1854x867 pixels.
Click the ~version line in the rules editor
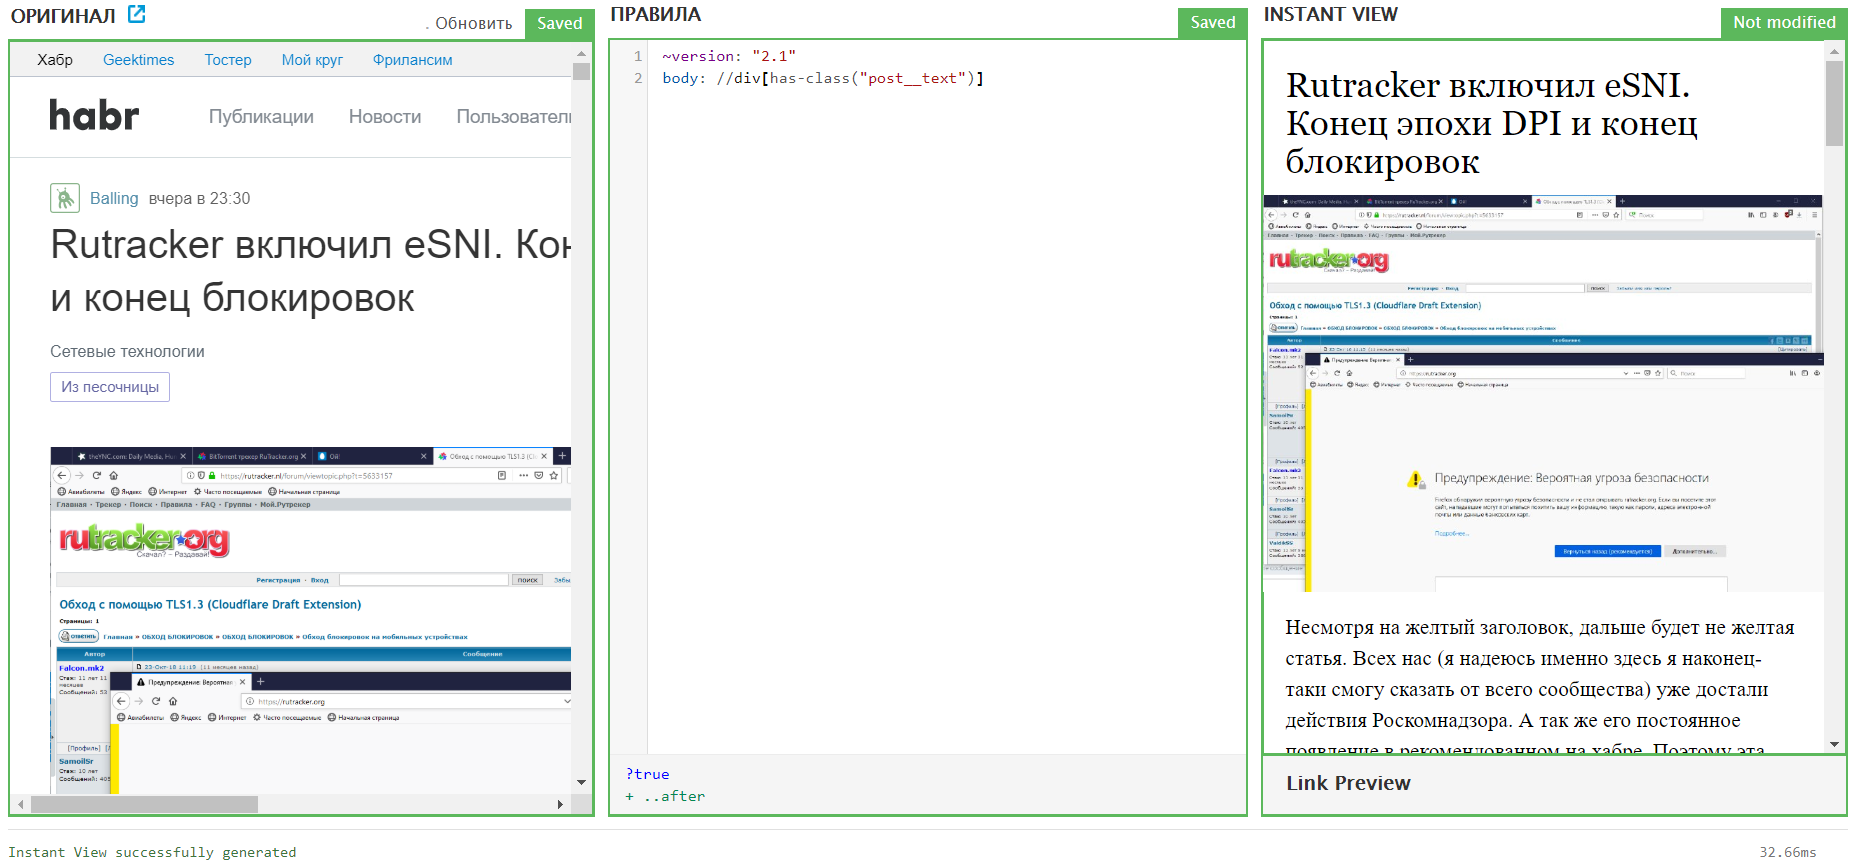click(729, 56)
